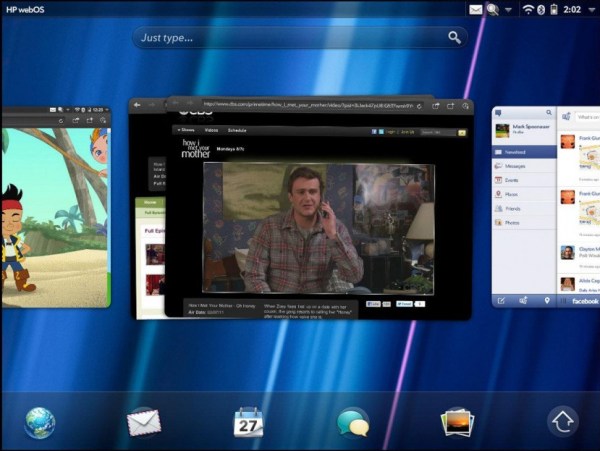
Task: Reload the cartoon browser card page
Action: coord(61,120)
